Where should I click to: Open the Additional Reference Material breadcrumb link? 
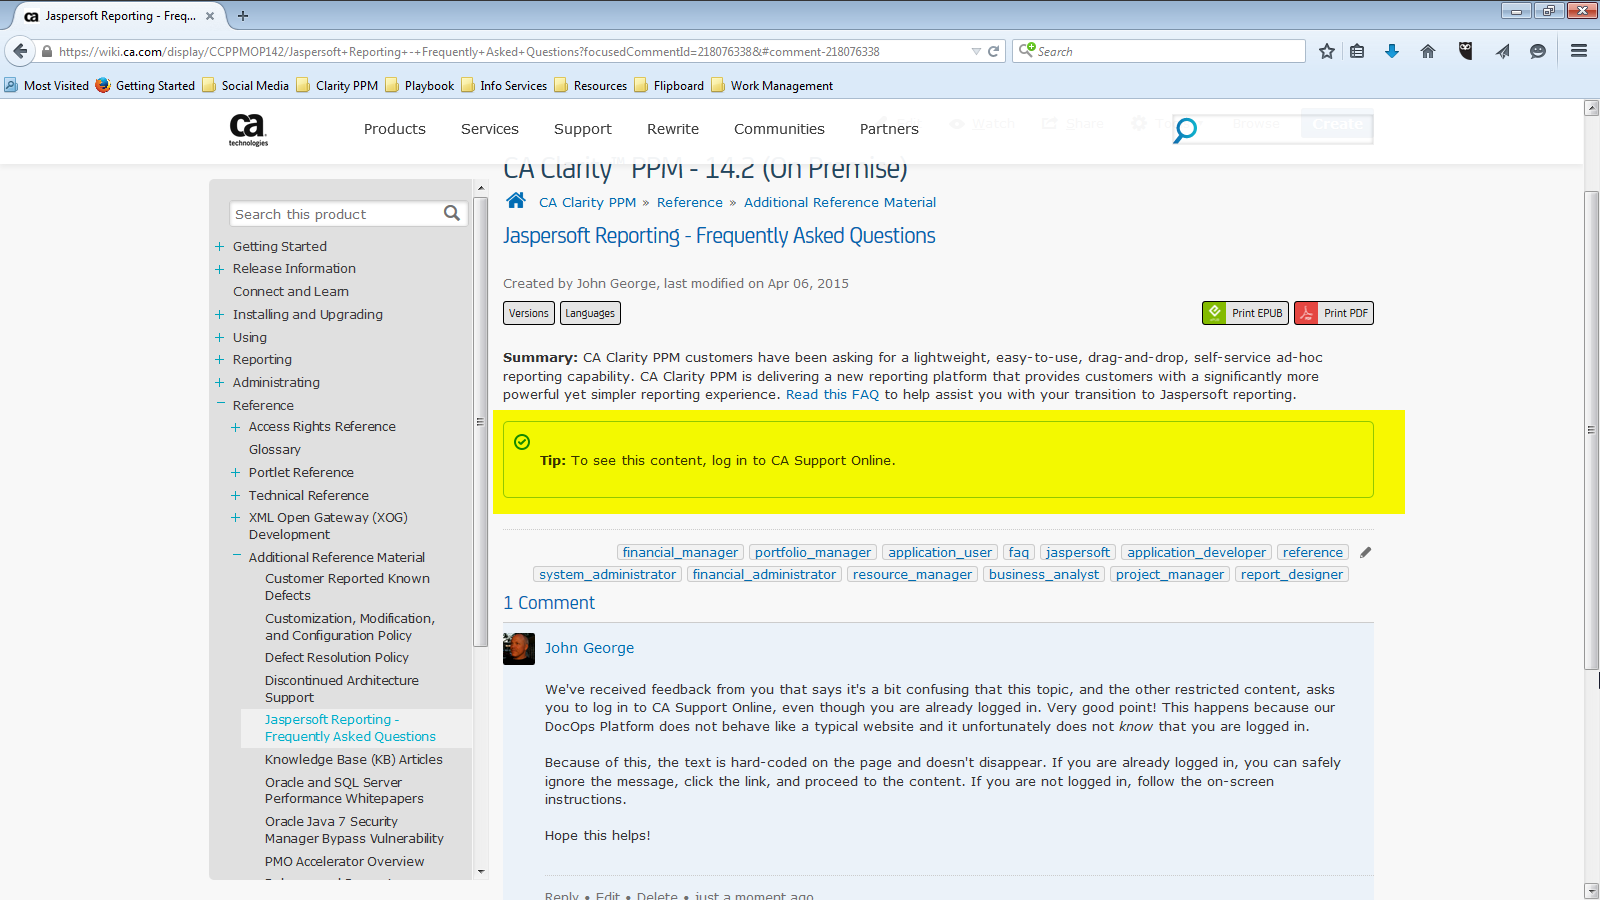[840, 202]
